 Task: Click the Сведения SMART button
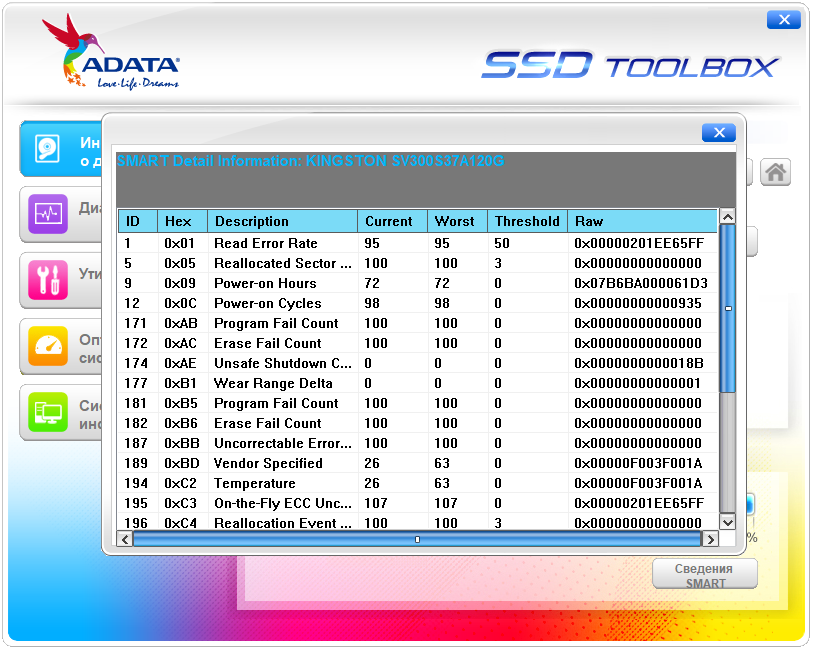[x=705, y=574]
